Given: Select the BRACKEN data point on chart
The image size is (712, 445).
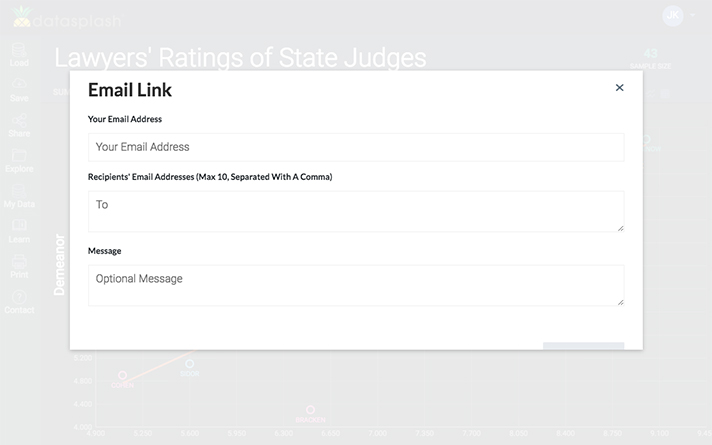Looking at the screenshot, I should coord(311,410).
